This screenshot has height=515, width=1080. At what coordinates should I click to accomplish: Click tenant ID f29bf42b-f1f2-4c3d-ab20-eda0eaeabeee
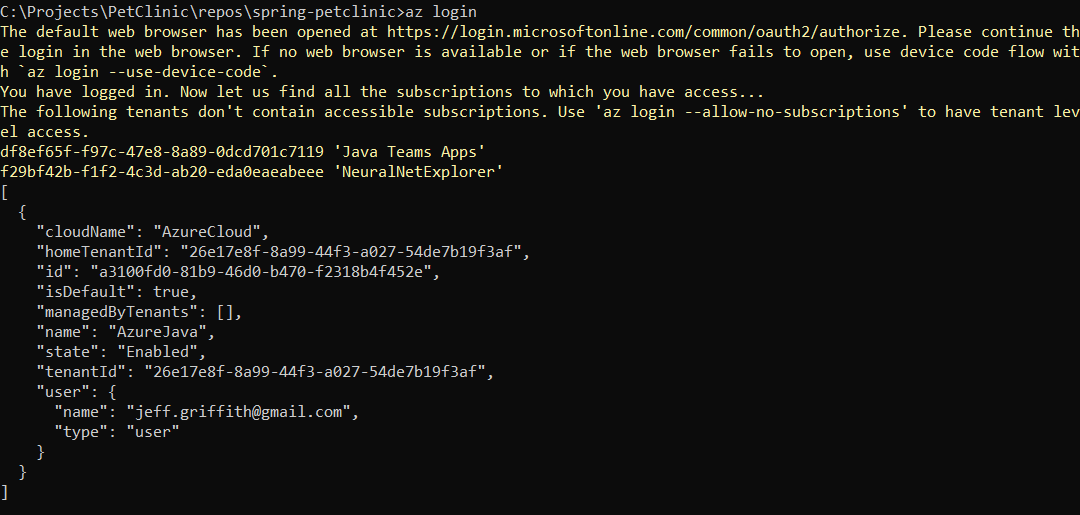[162, 172]
